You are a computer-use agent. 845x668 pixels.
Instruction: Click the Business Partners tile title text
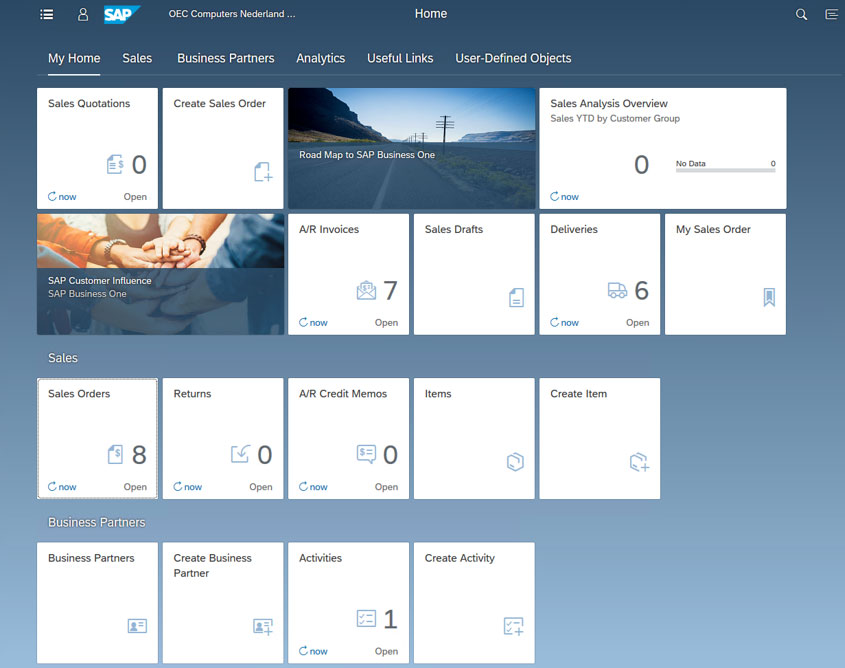91,558
